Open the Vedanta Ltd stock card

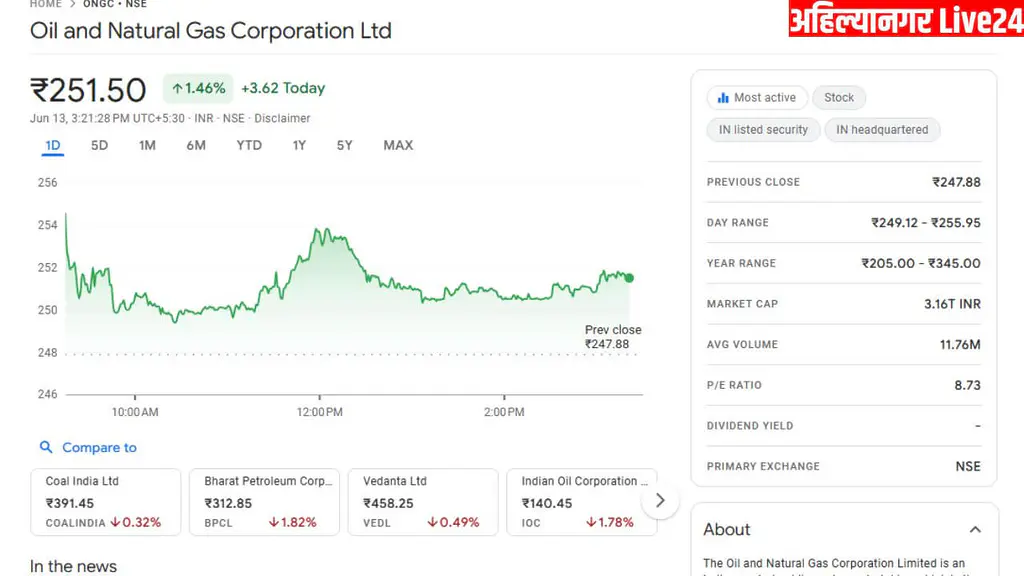422,501
